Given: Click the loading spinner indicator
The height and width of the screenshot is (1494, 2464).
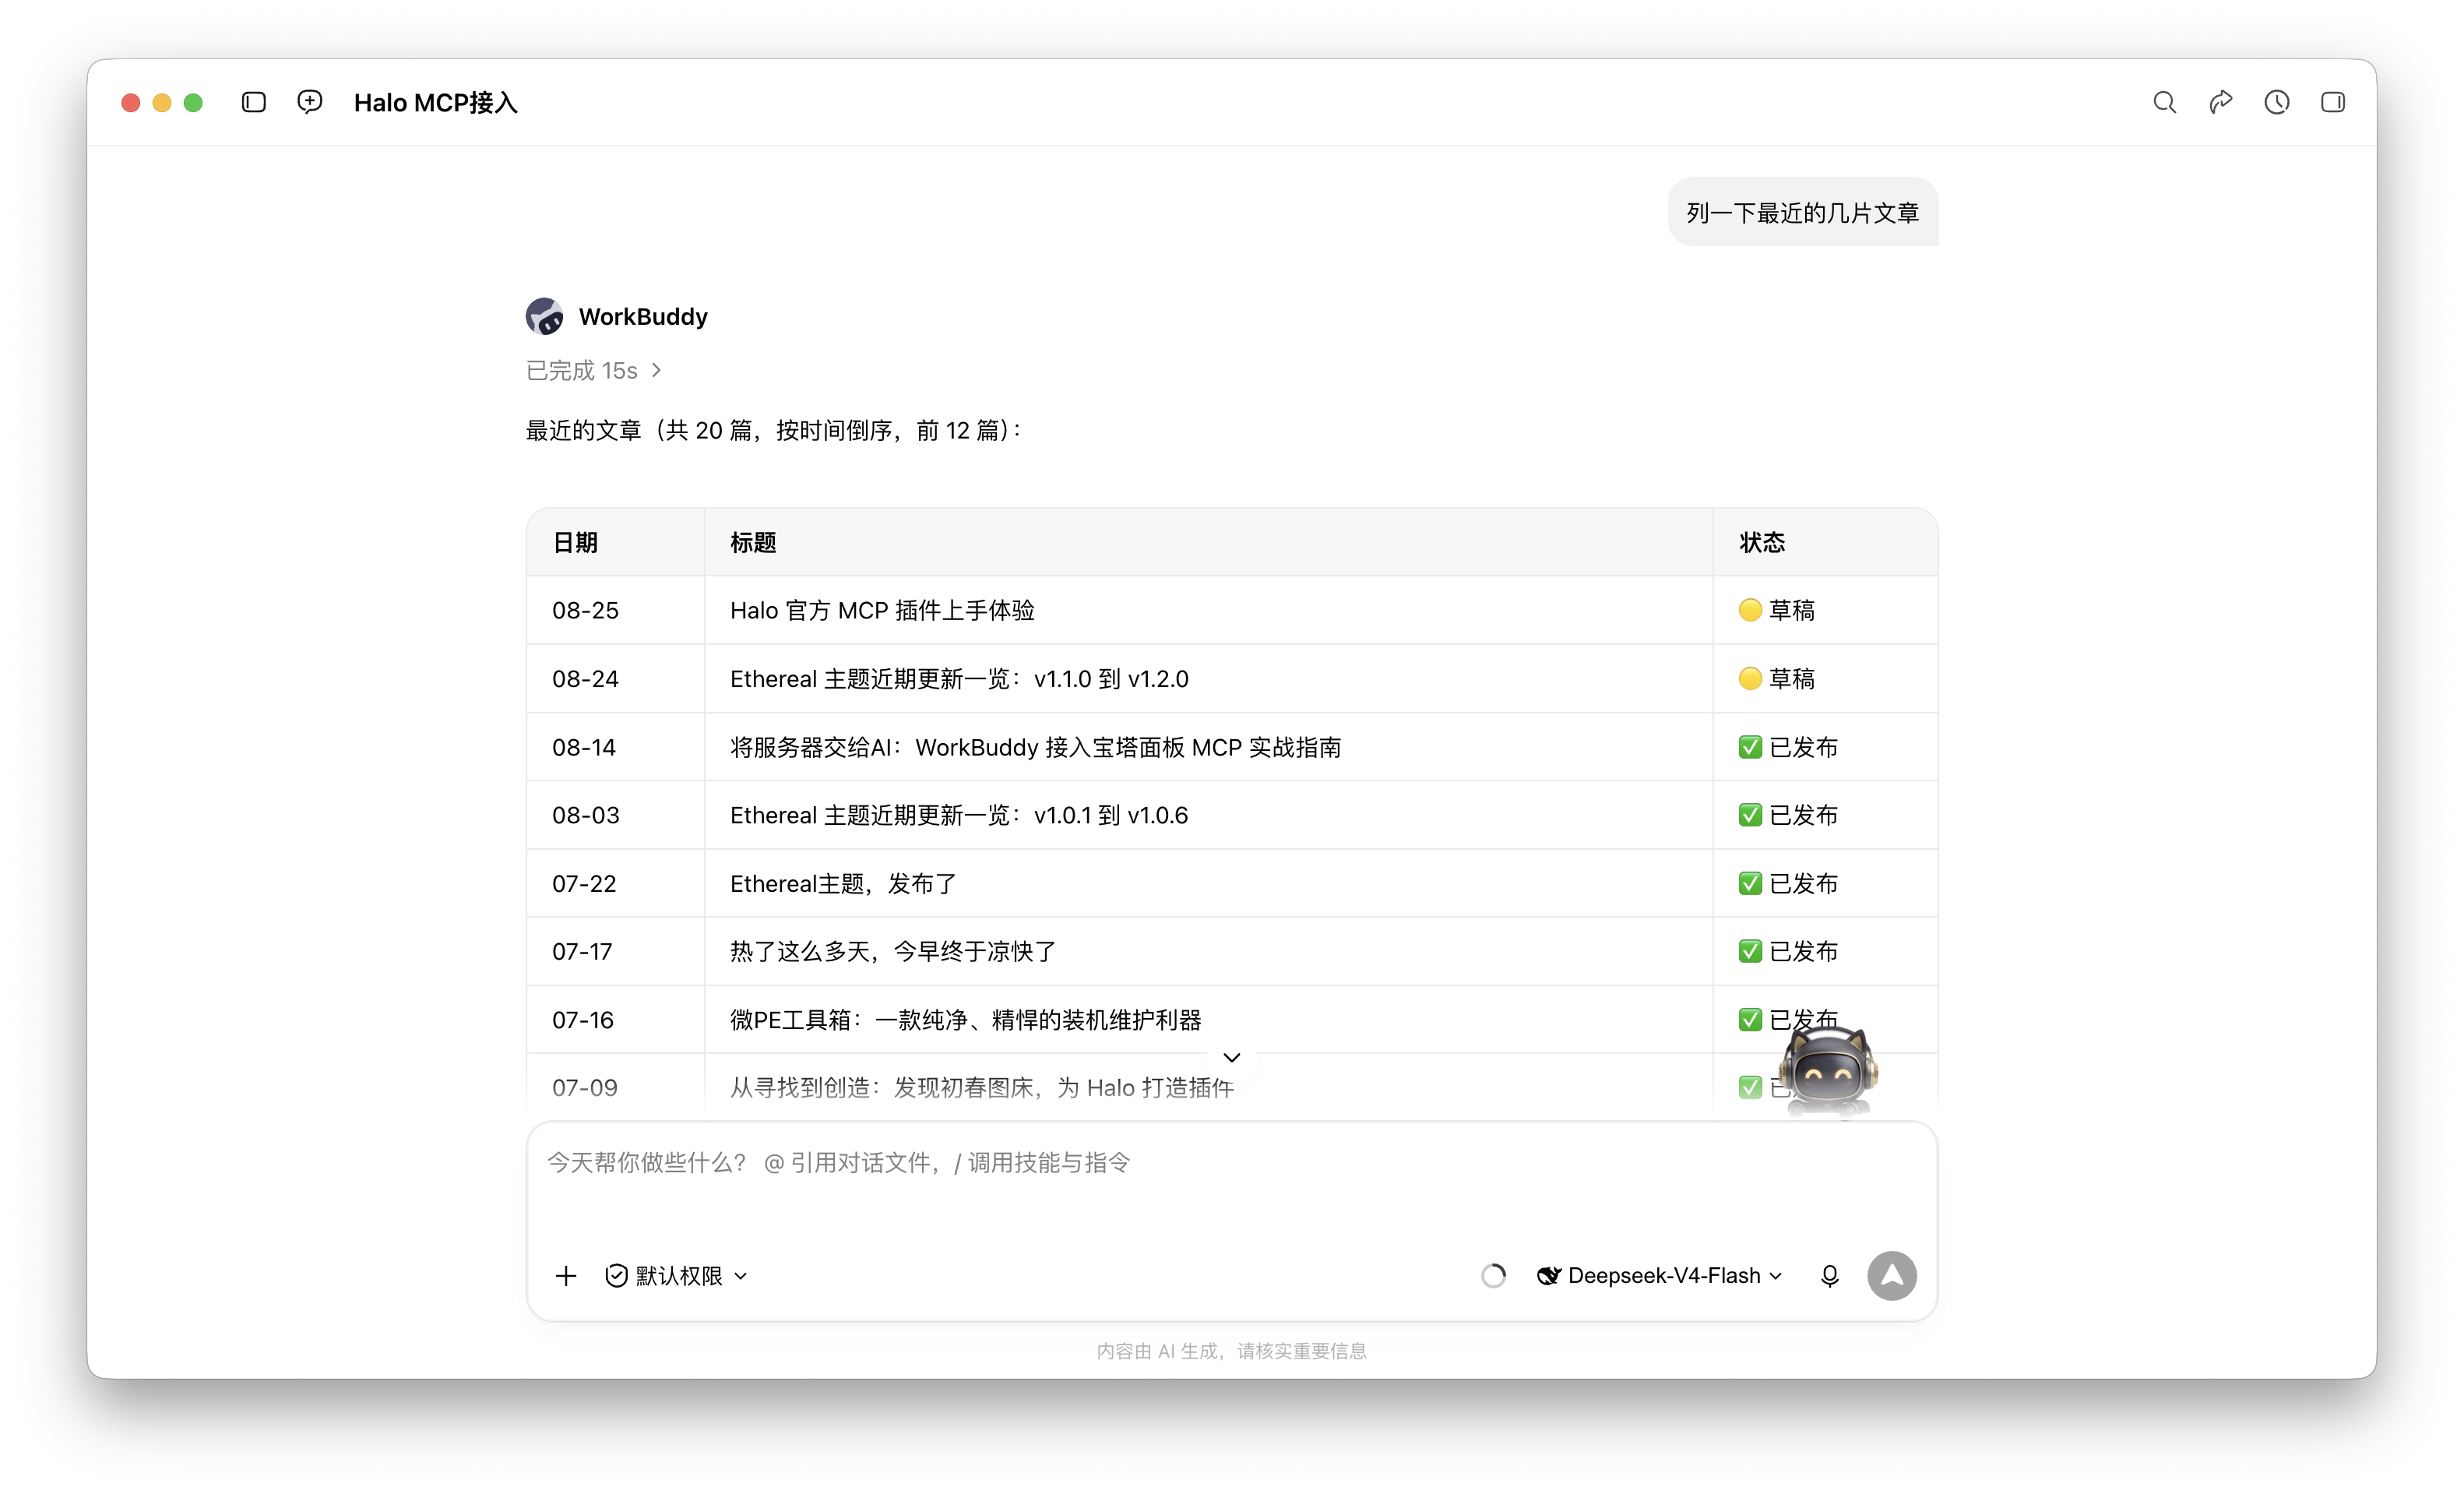Looking at the screenshot, I should click(x=1494, y=1276).
